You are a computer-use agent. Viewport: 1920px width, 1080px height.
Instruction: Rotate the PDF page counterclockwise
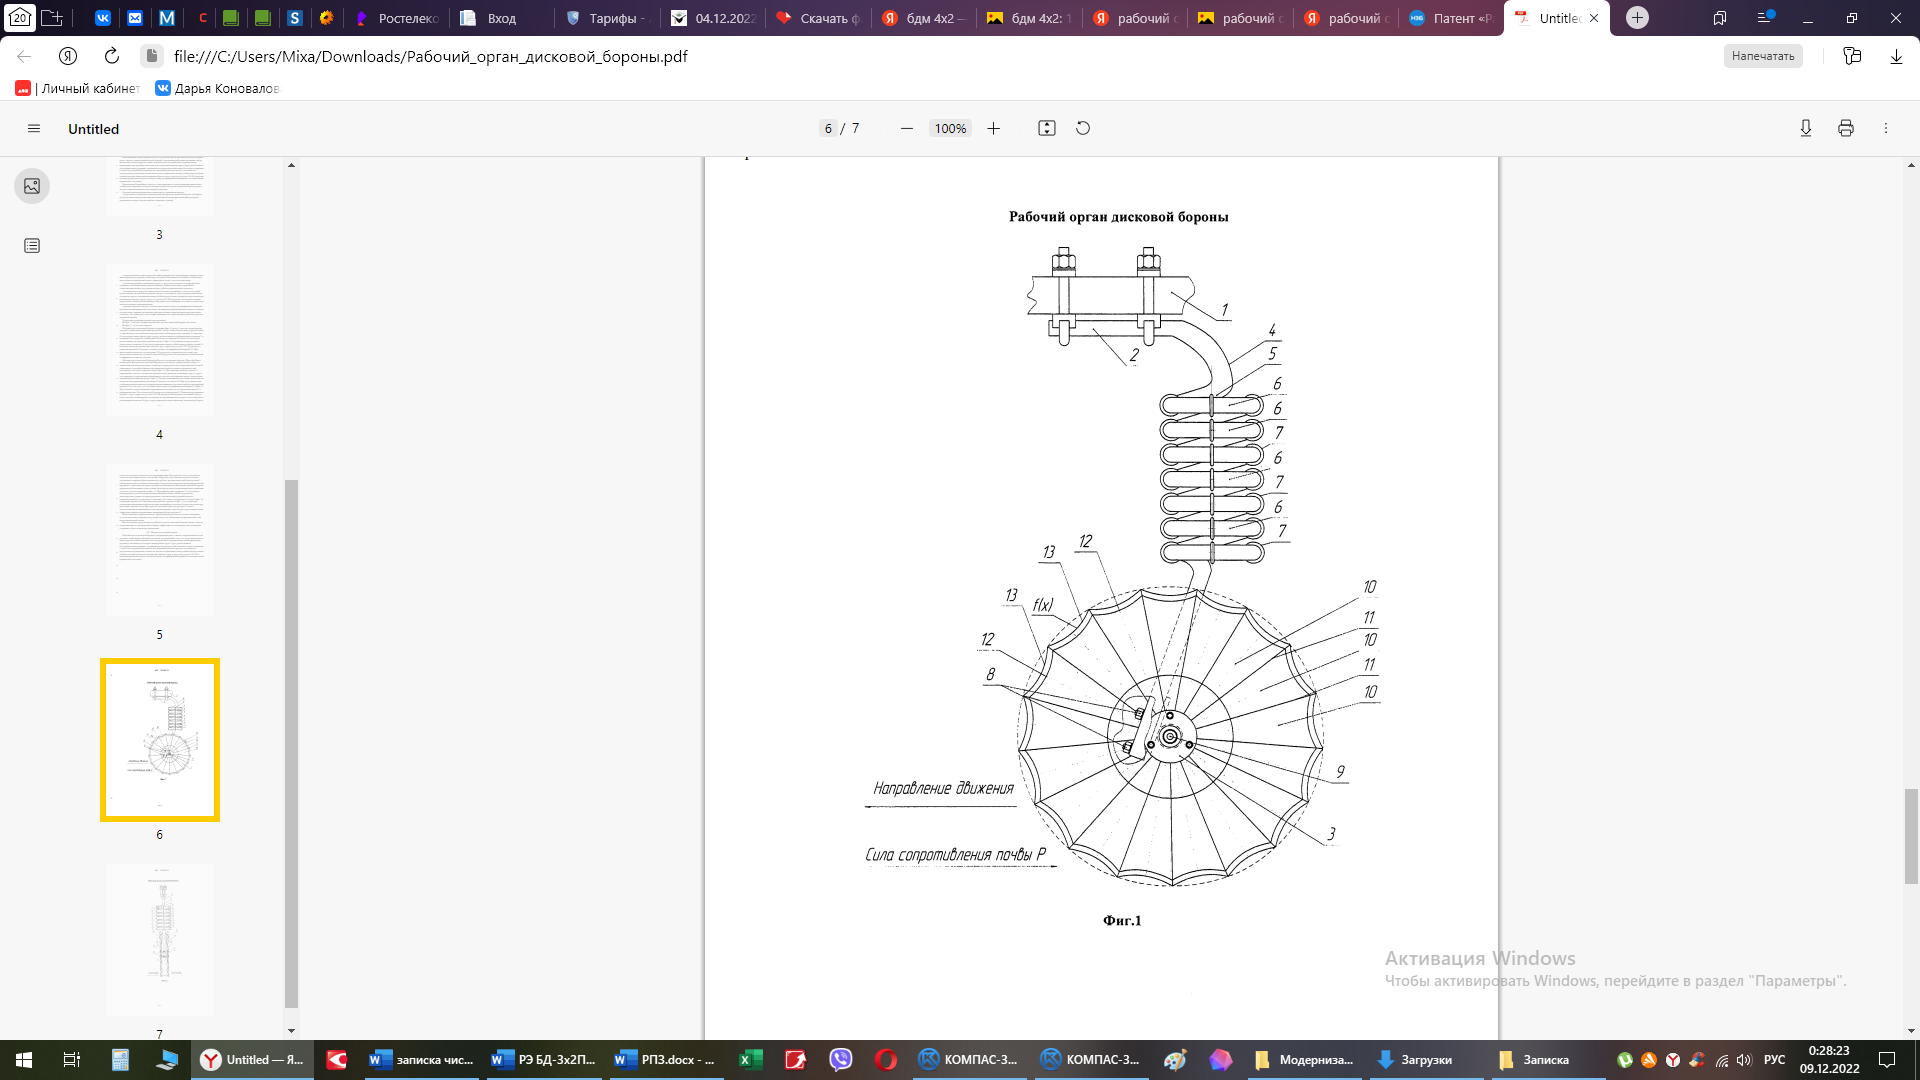click(1083, 128)
